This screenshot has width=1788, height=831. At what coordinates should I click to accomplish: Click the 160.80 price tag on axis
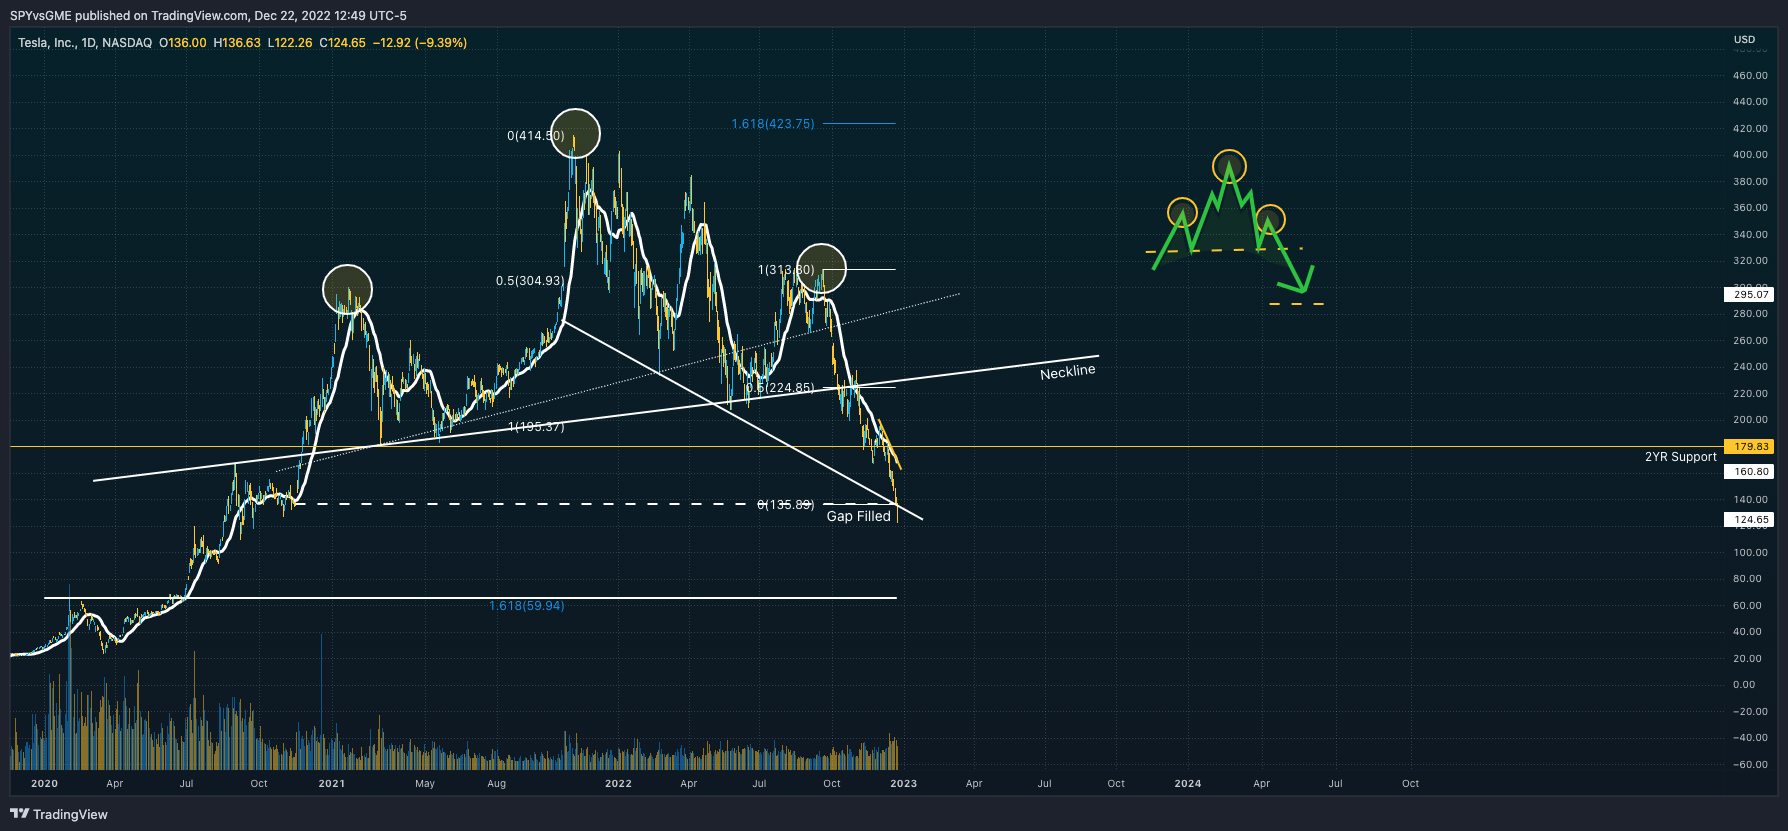tap(1751, 472)
